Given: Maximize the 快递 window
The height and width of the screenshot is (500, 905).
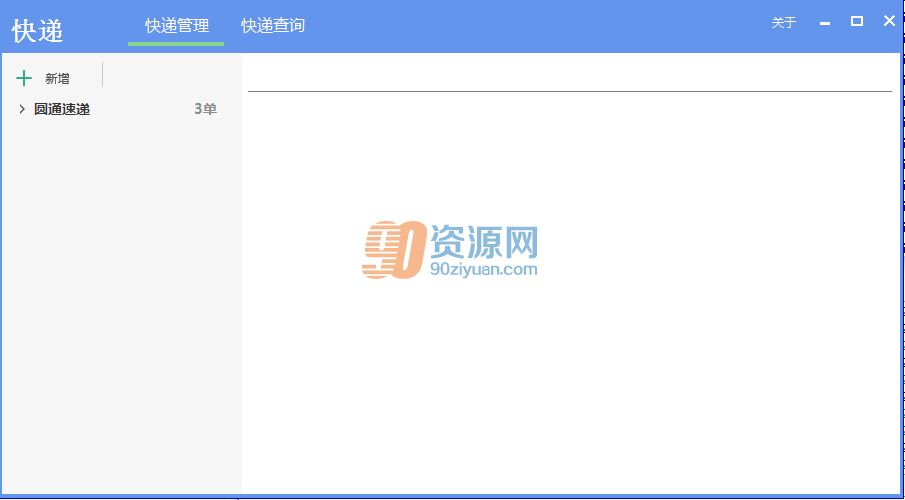Looking at the screenshot, I should pyautogui.click(x=857, y=21).
